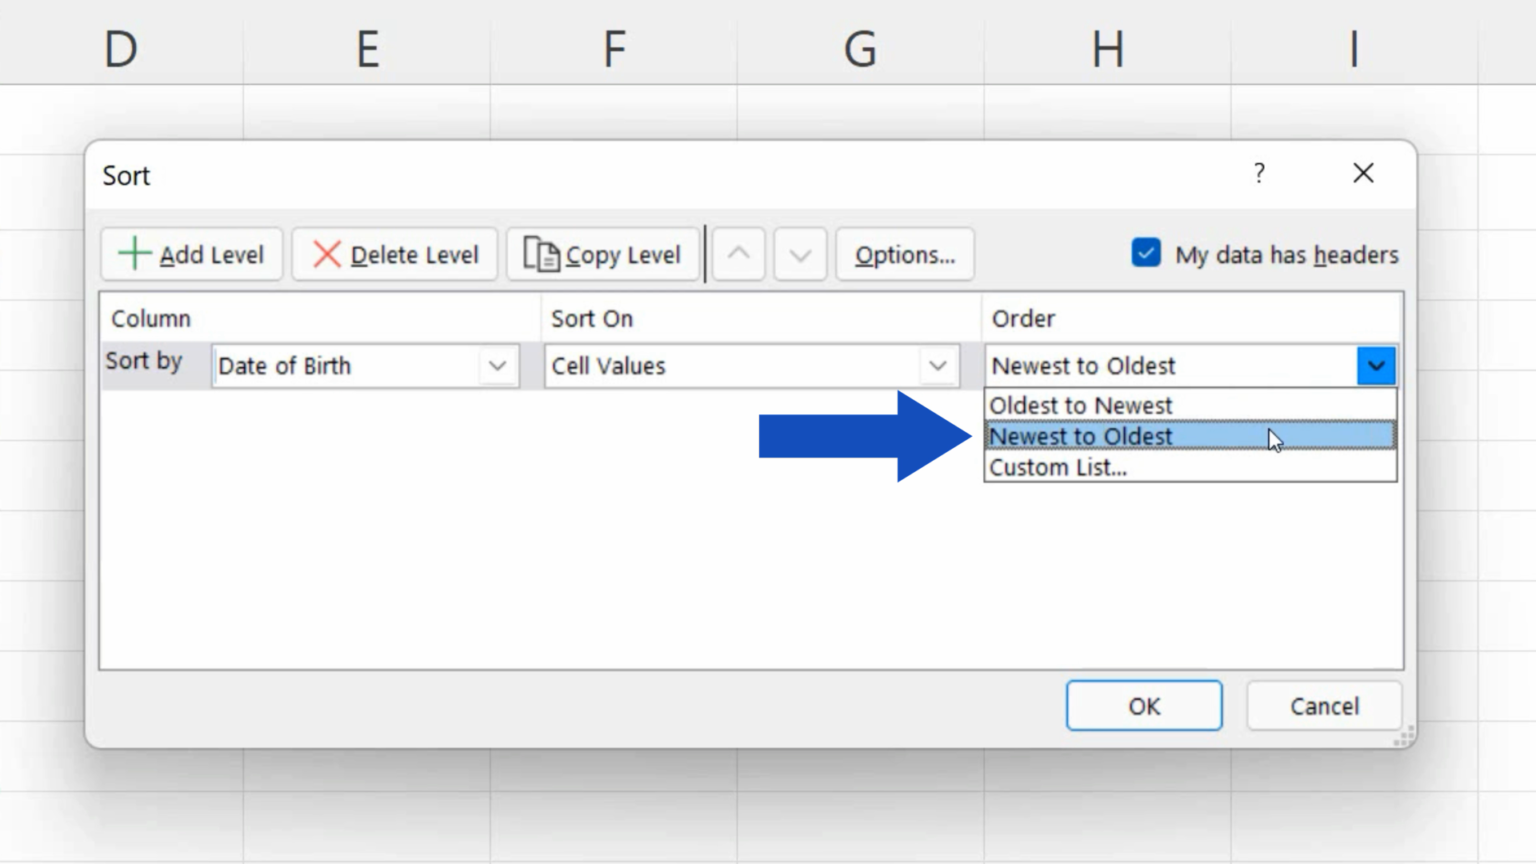The width and height of the screenshot is (1536, 864).
Task: Open the Sort dialog Help question mark
Action: [x=1259, y=173]
